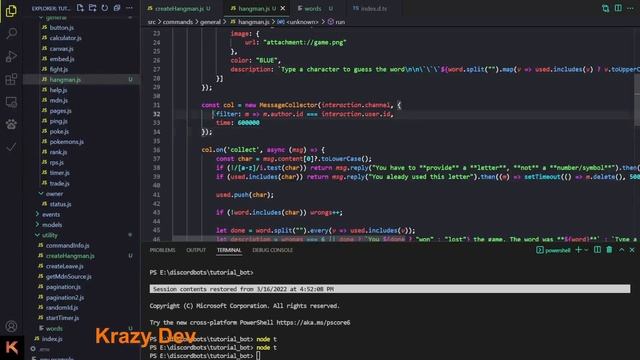Open the checkmark view in activity bar
The image size is (640, 360).
11,147
